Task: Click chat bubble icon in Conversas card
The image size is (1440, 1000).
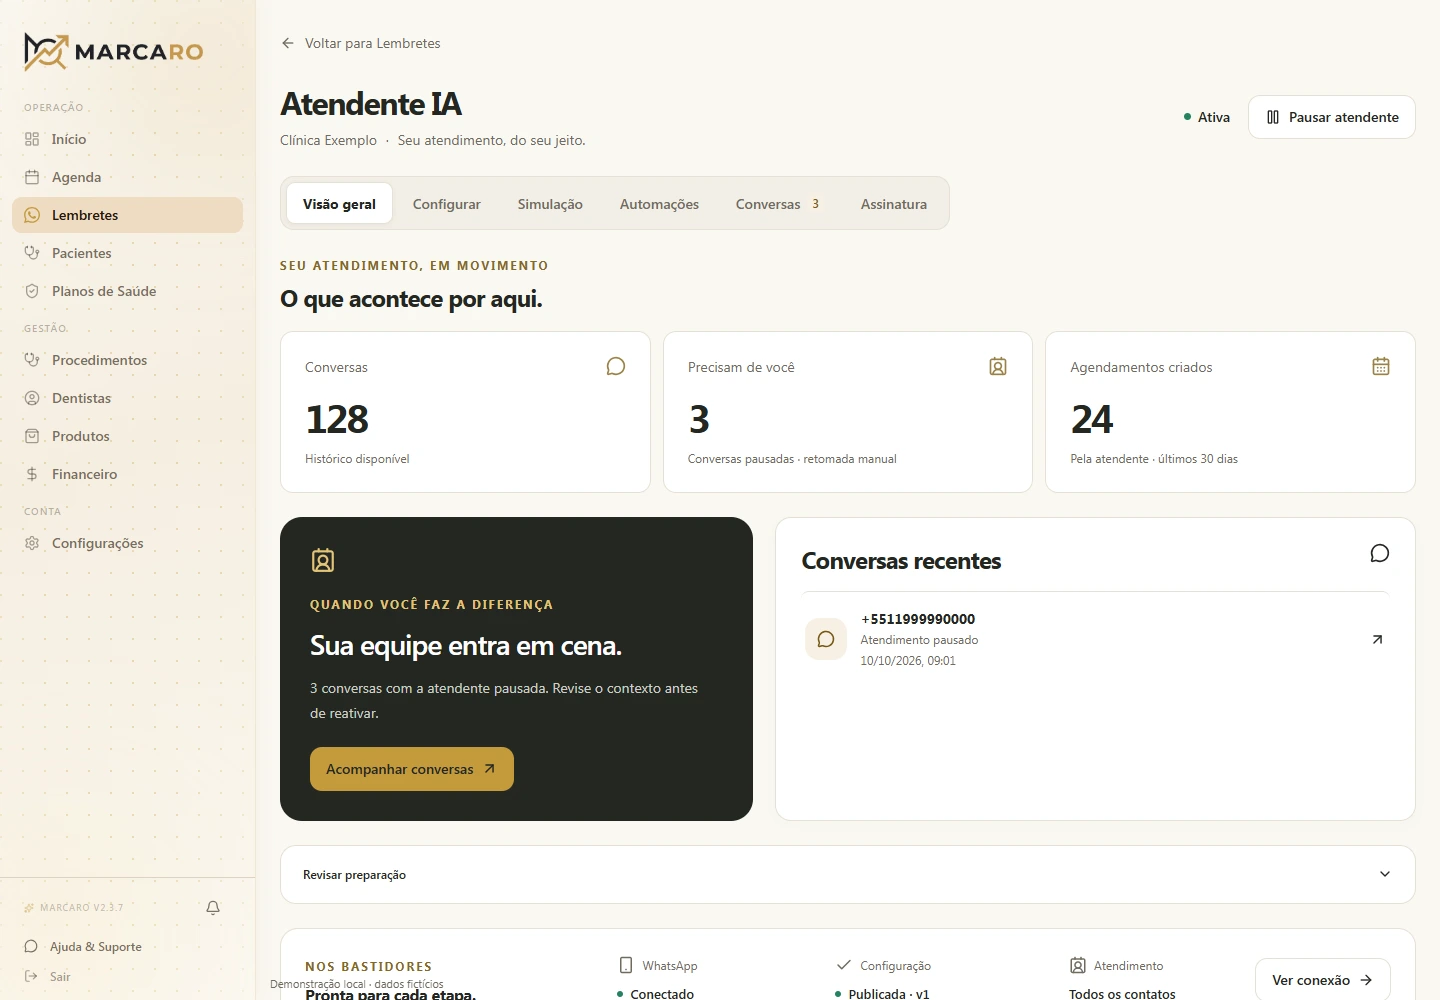Action: (616, 367)
